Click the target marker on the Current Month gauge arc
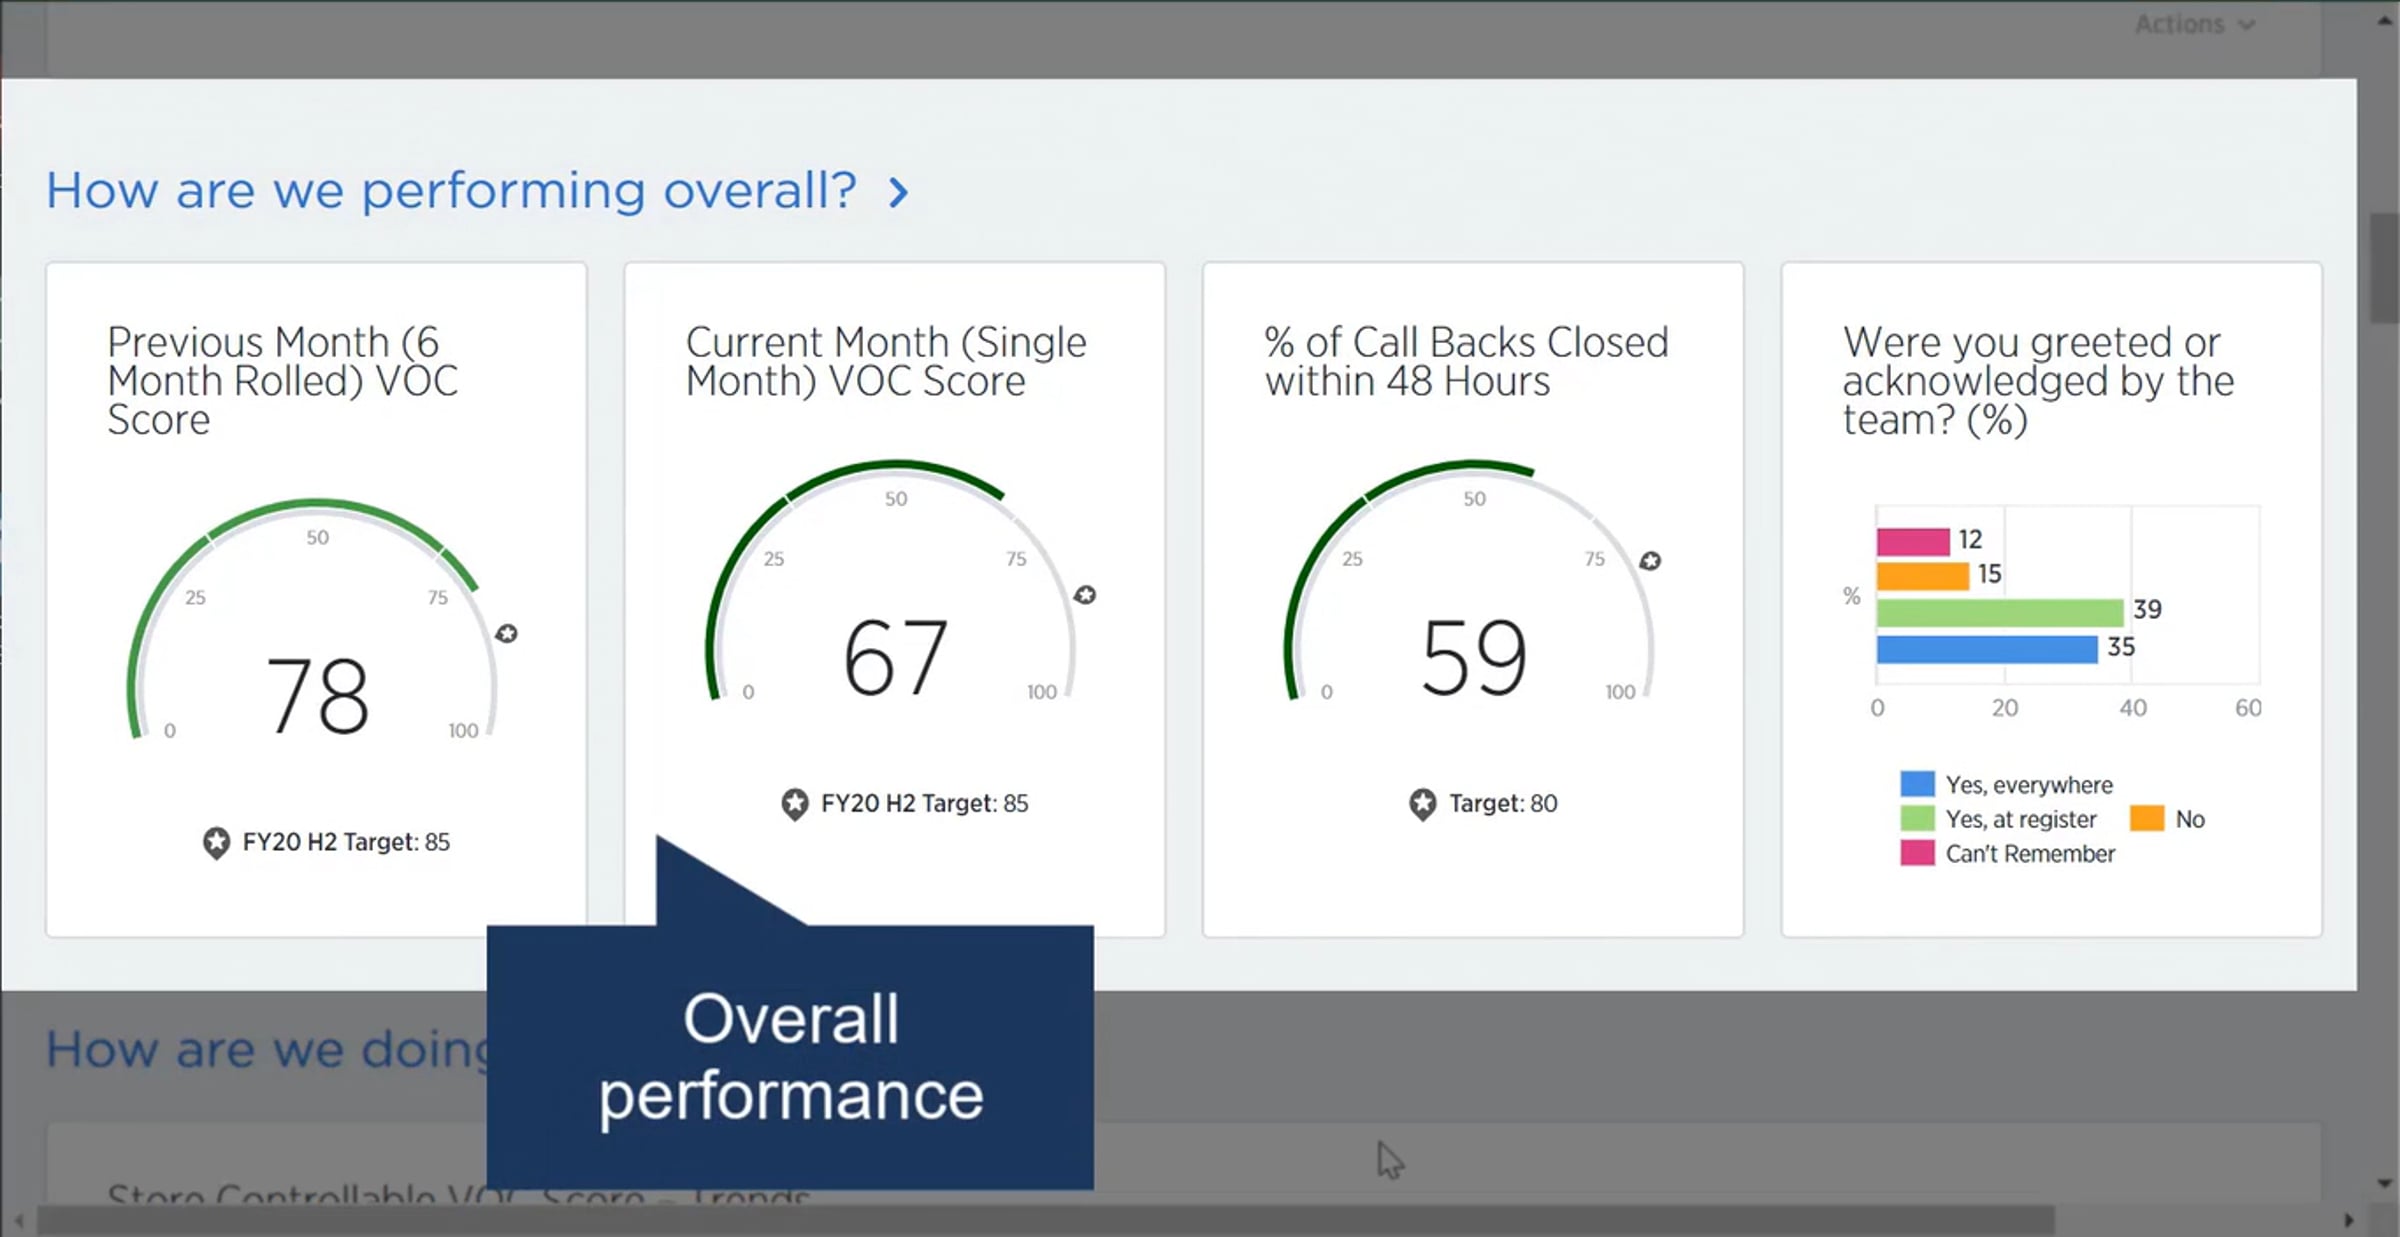The width and height of the screenshot is (2400, 1237). tap(1085, 596)
